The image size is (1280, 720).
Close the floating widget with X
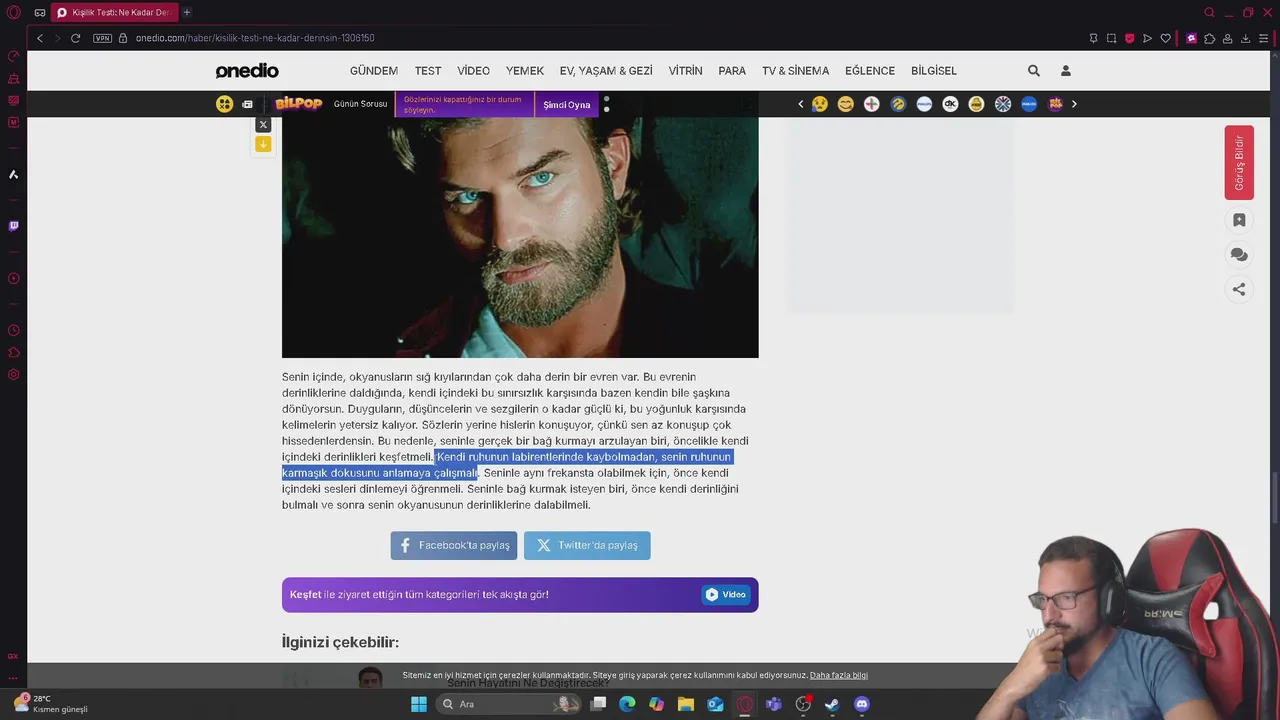(263, 125)
